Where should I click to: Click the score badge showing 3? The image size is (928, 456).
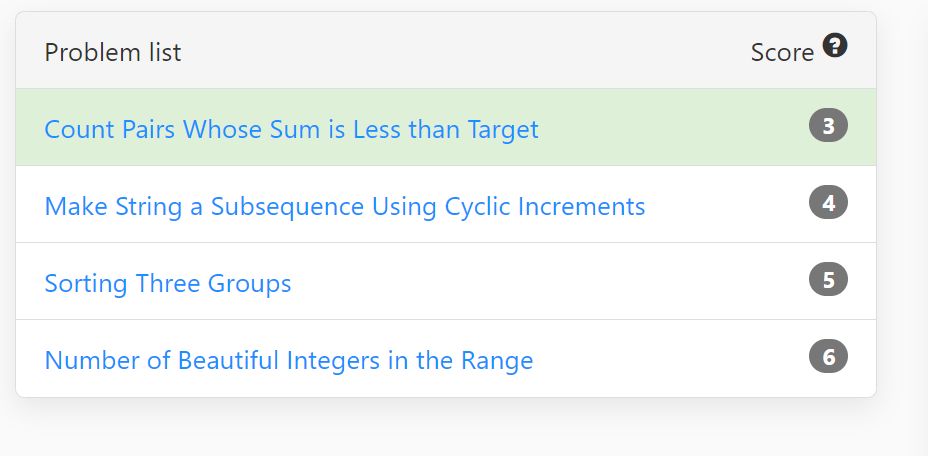pyautogui.click(x=828, y=126)
